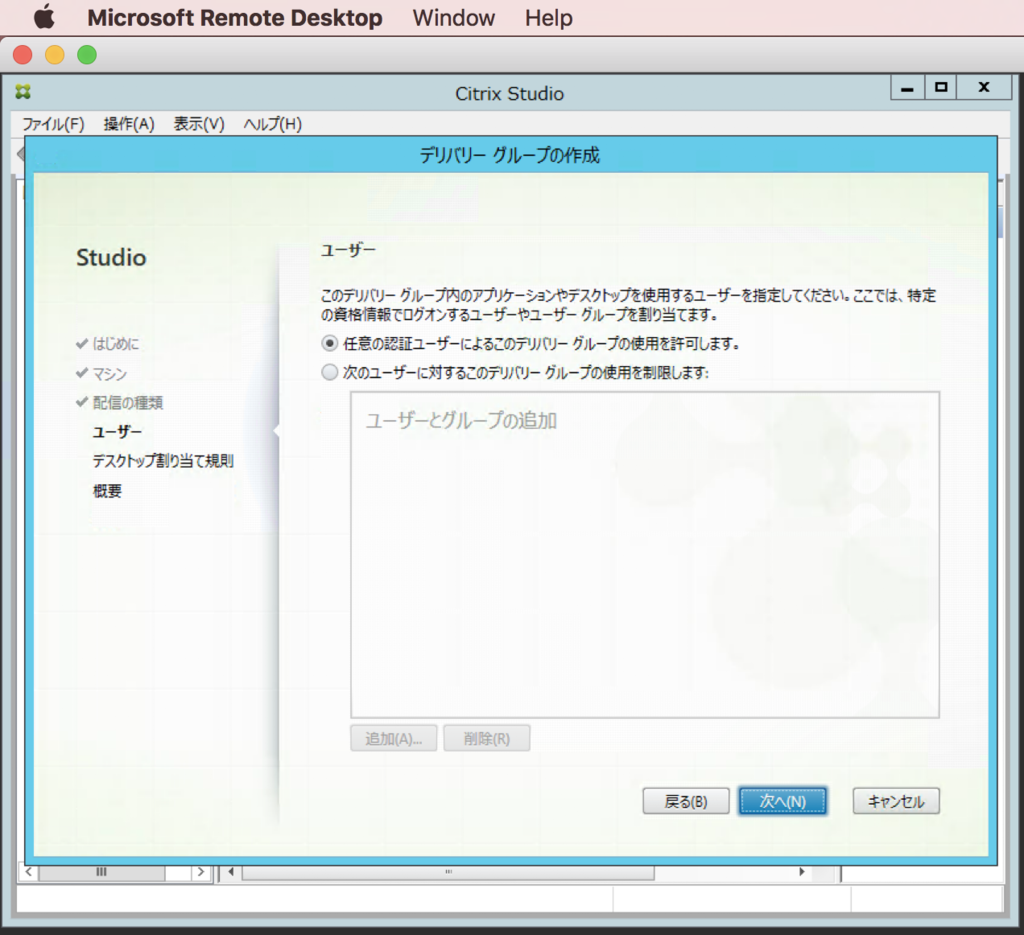Image resolution: width=1024 pixels, height=935 pixels.
Task: Open the Help menu
Action: [x=549, y=18]
